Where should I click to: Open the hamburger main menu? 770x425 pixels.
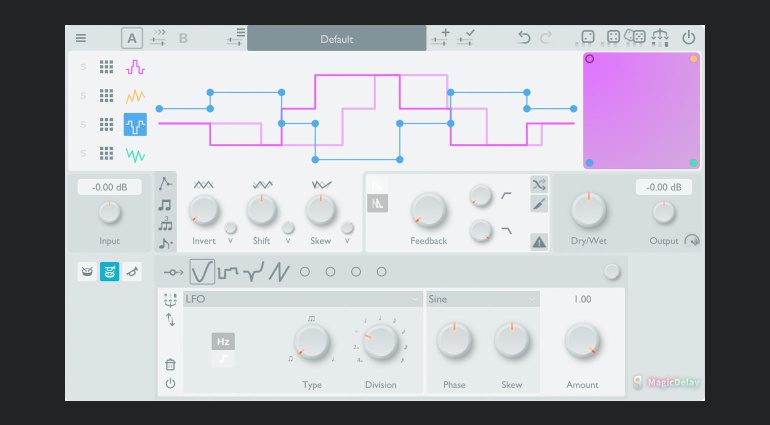pos(81,39)
